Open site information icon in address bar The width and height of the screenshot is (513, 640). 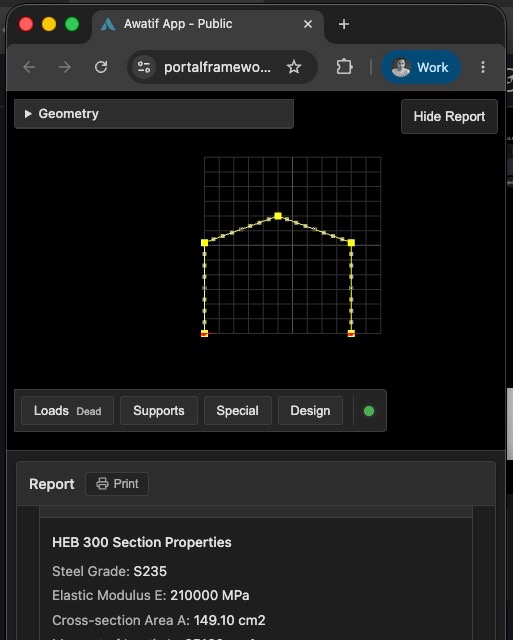(144, 67)
